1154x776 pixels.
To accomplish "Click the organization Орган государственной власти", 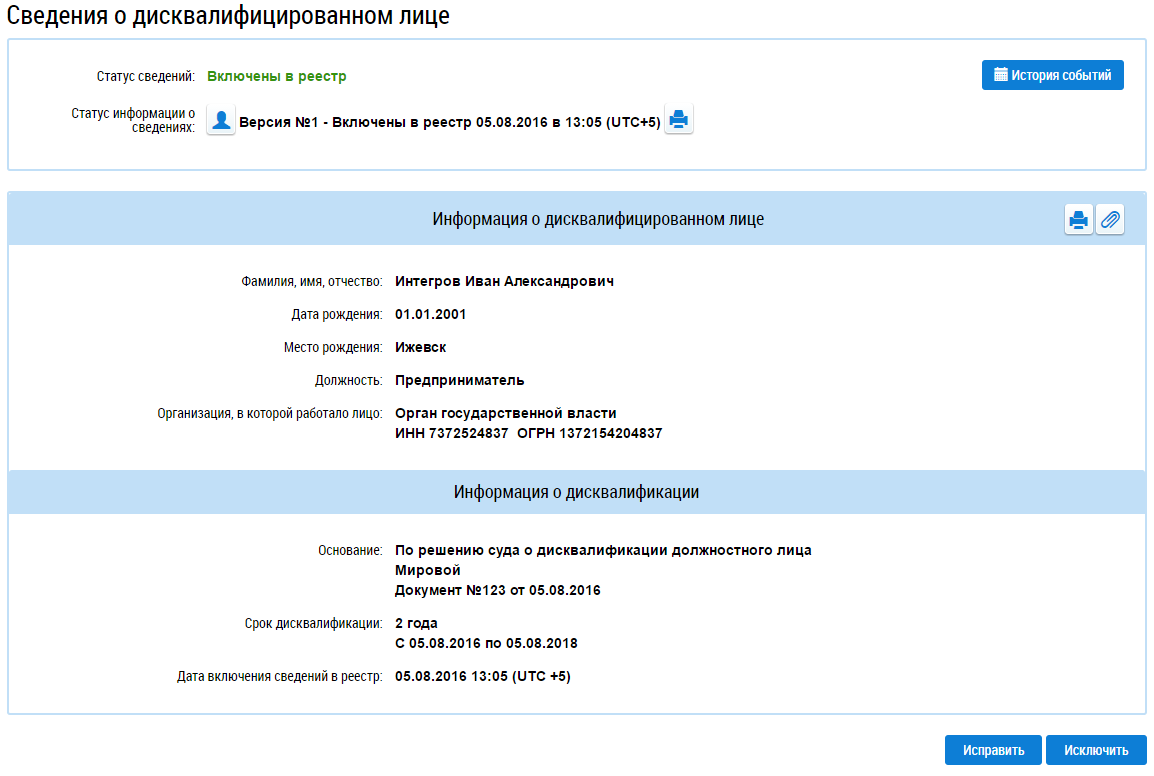I will [506, 414].
